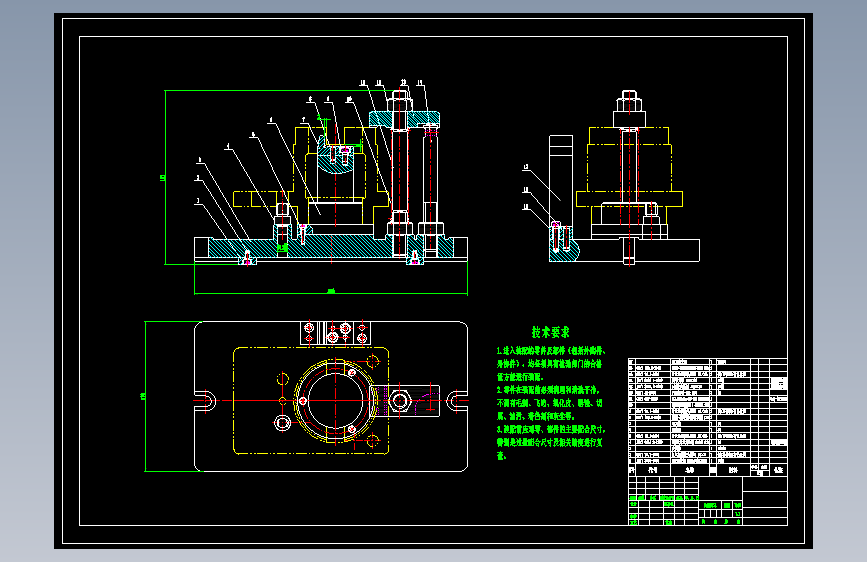Select the large central circle in plan view

pos(335,400)
